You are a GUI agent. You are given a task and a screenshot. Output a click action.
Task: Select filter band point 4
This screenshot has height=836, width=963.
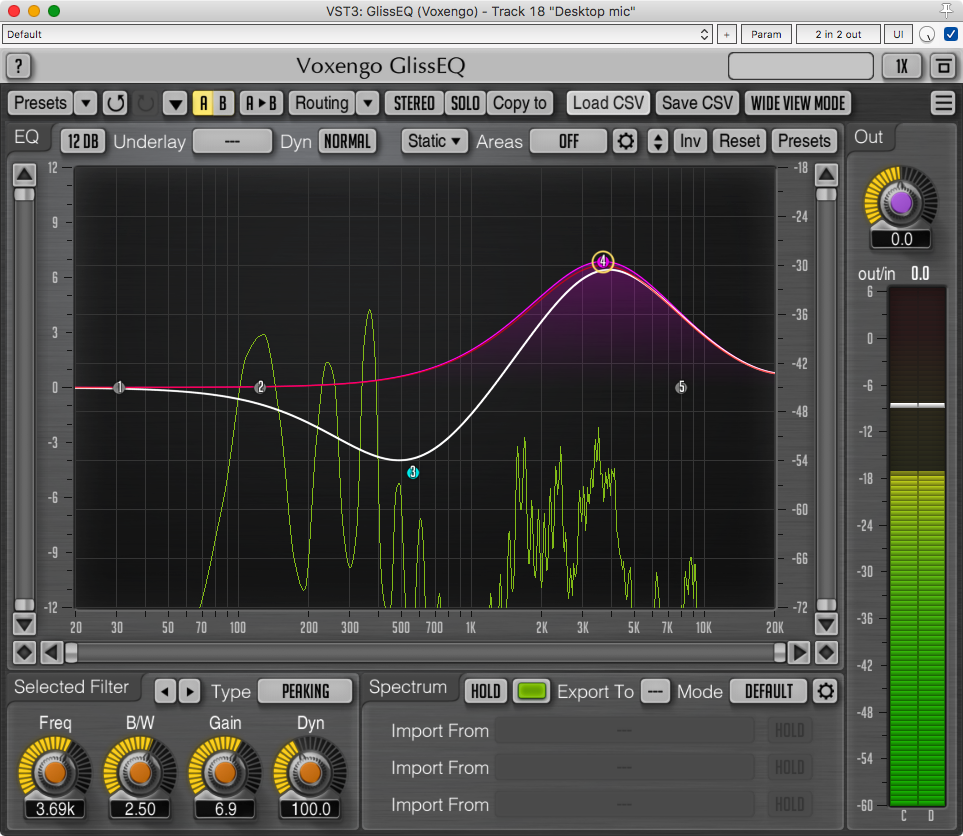click(602, 262)
